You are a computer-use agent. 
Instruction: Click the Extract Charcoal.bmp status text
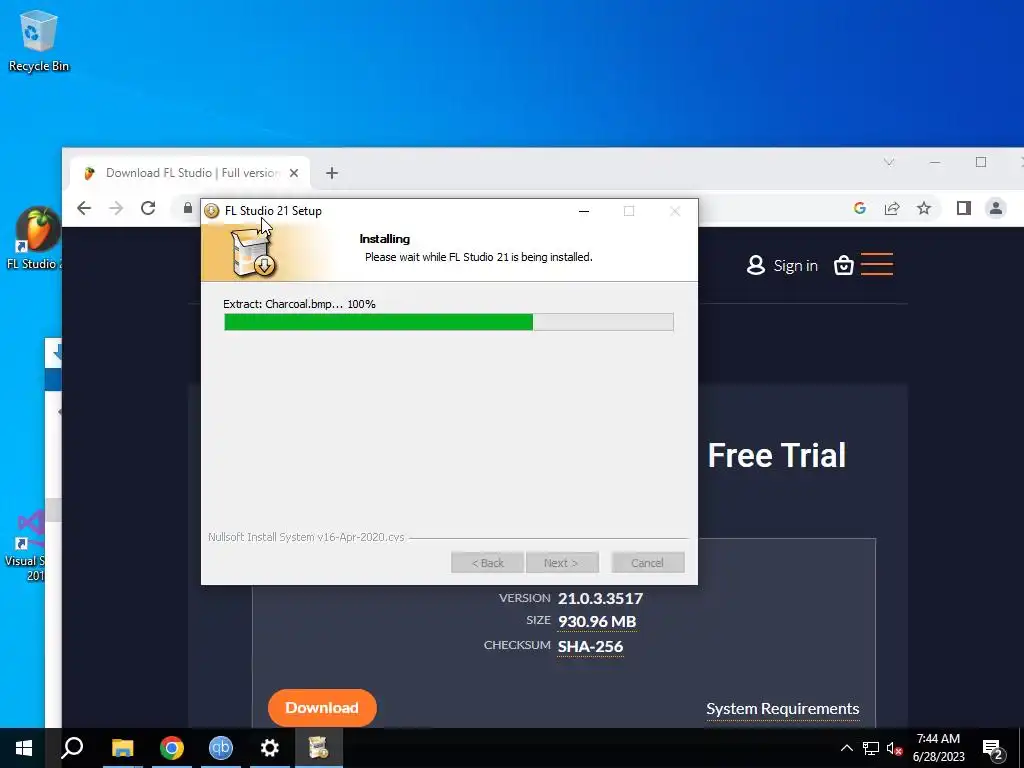pyautogui.click(x=299, y=304)
